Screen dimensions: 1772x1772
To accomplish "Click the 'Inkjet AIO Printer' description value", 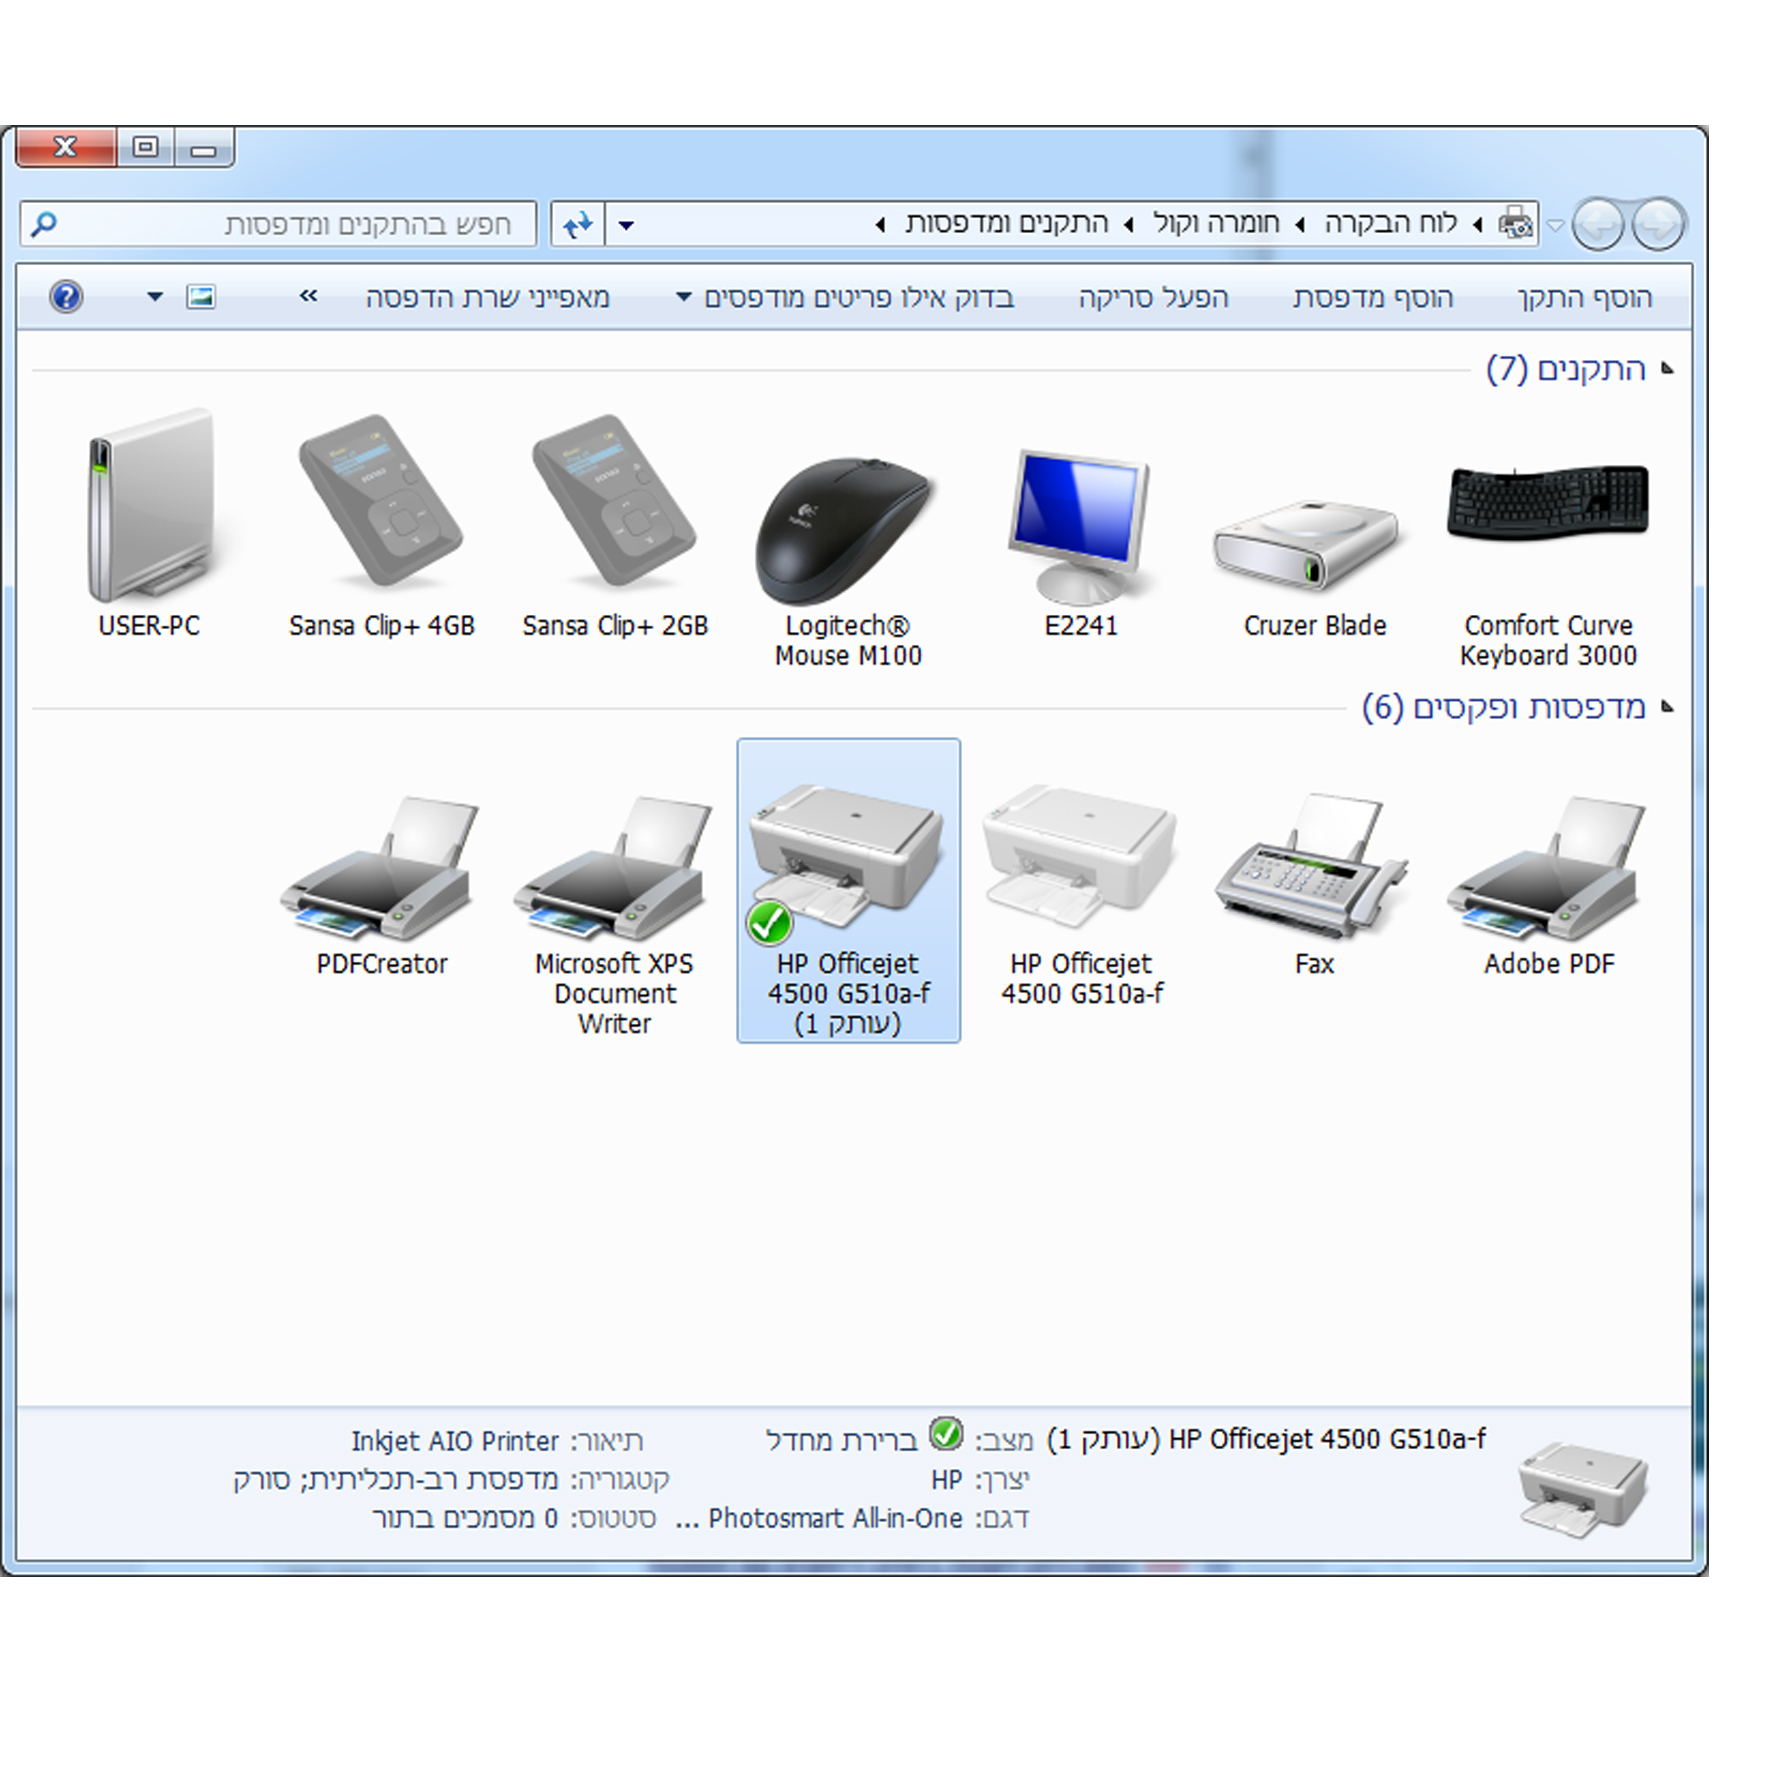I will [x=455, y=1441].
